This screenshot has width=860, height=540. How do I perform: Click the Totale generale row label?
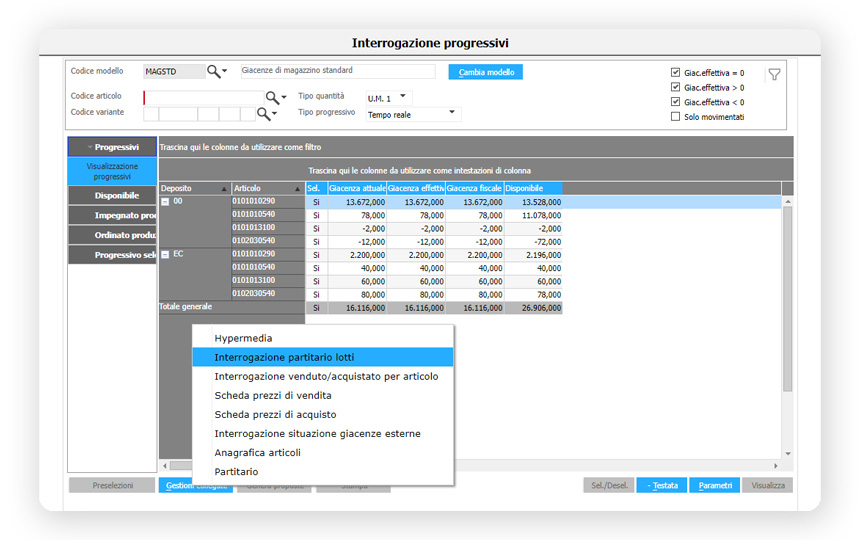pos(185,306)
